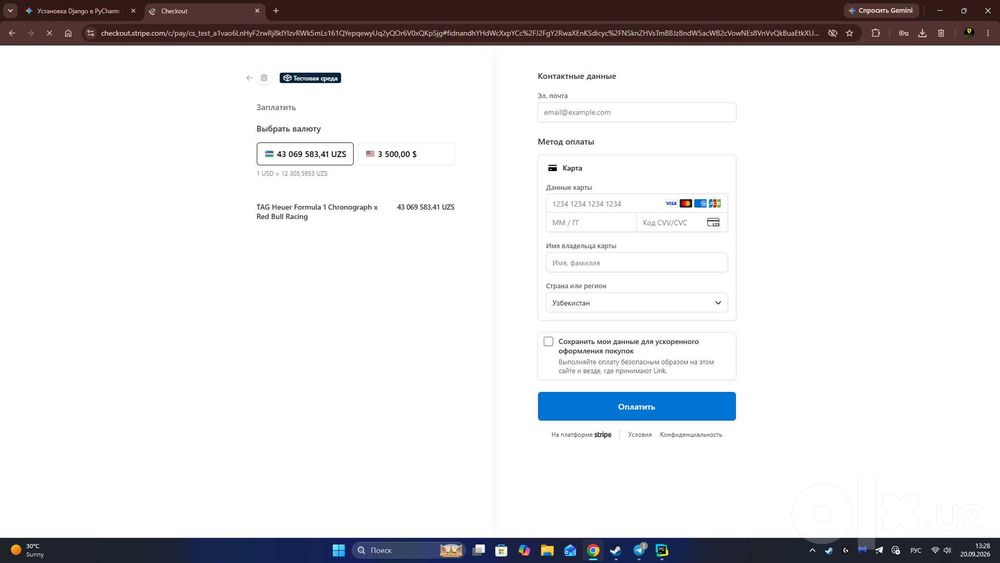Open Steam from the taskbar
The height and width of the screenshot is (563, 1000).
tap(616, 550)
